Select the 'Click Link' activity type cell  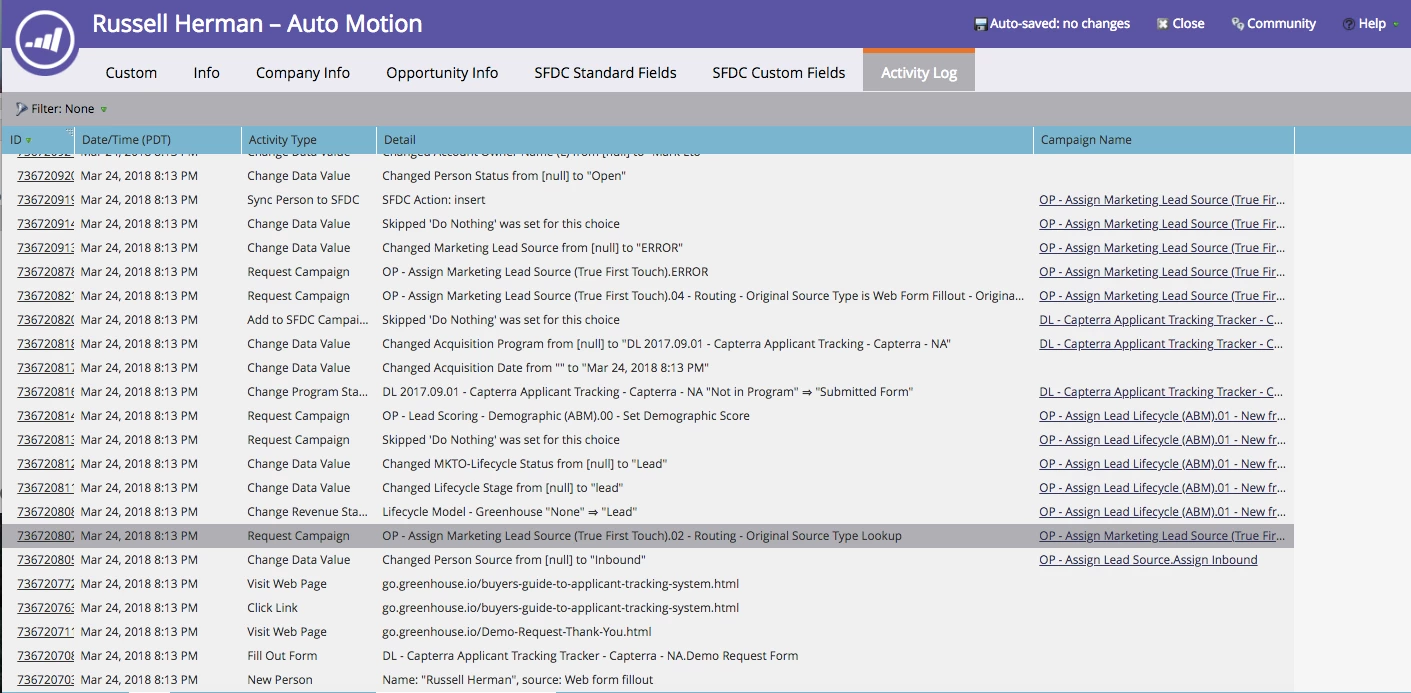(x=273, y=608)
